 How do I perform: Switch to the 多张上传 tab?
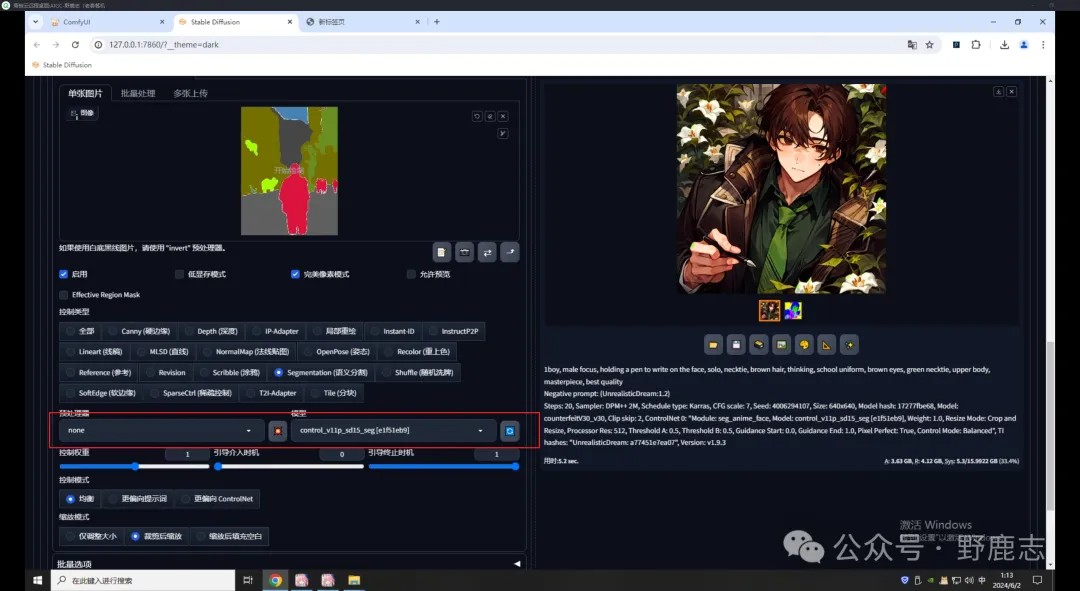point(190,94)
